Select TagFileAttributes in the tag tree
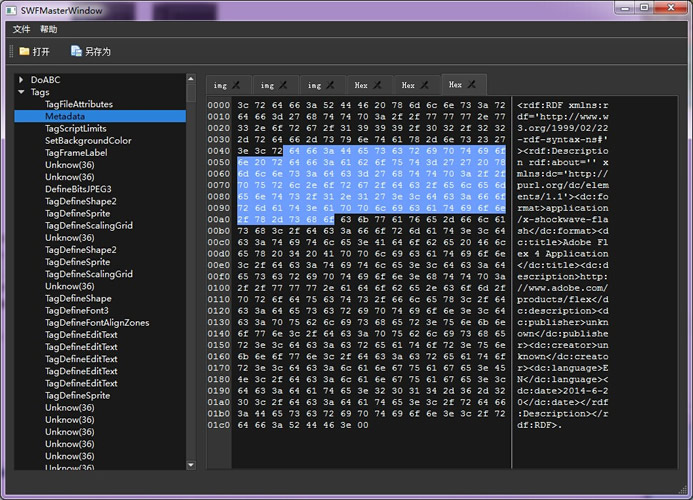This screenshot has height=500, width=693. point(79,104)
